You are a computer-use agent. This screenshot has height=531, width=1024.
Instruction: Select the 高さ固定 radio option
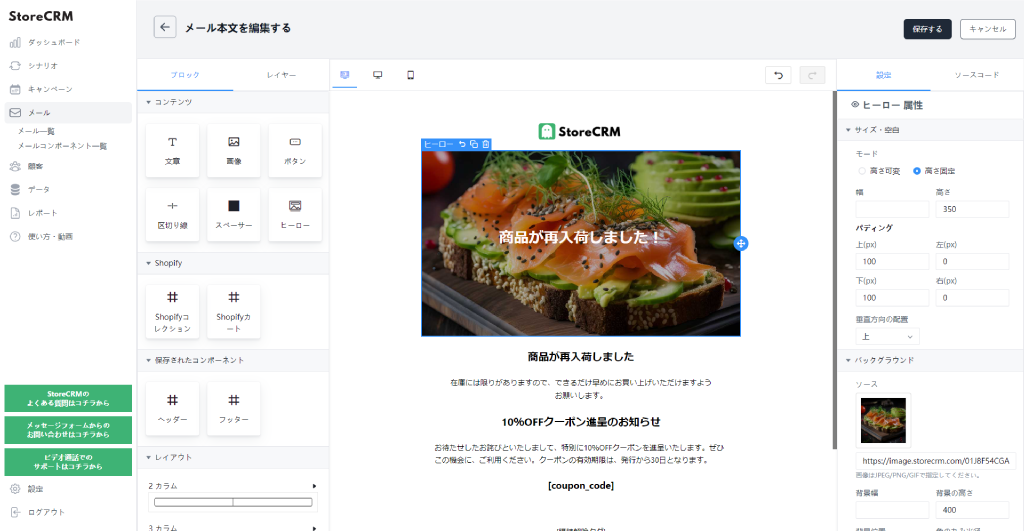934,171
